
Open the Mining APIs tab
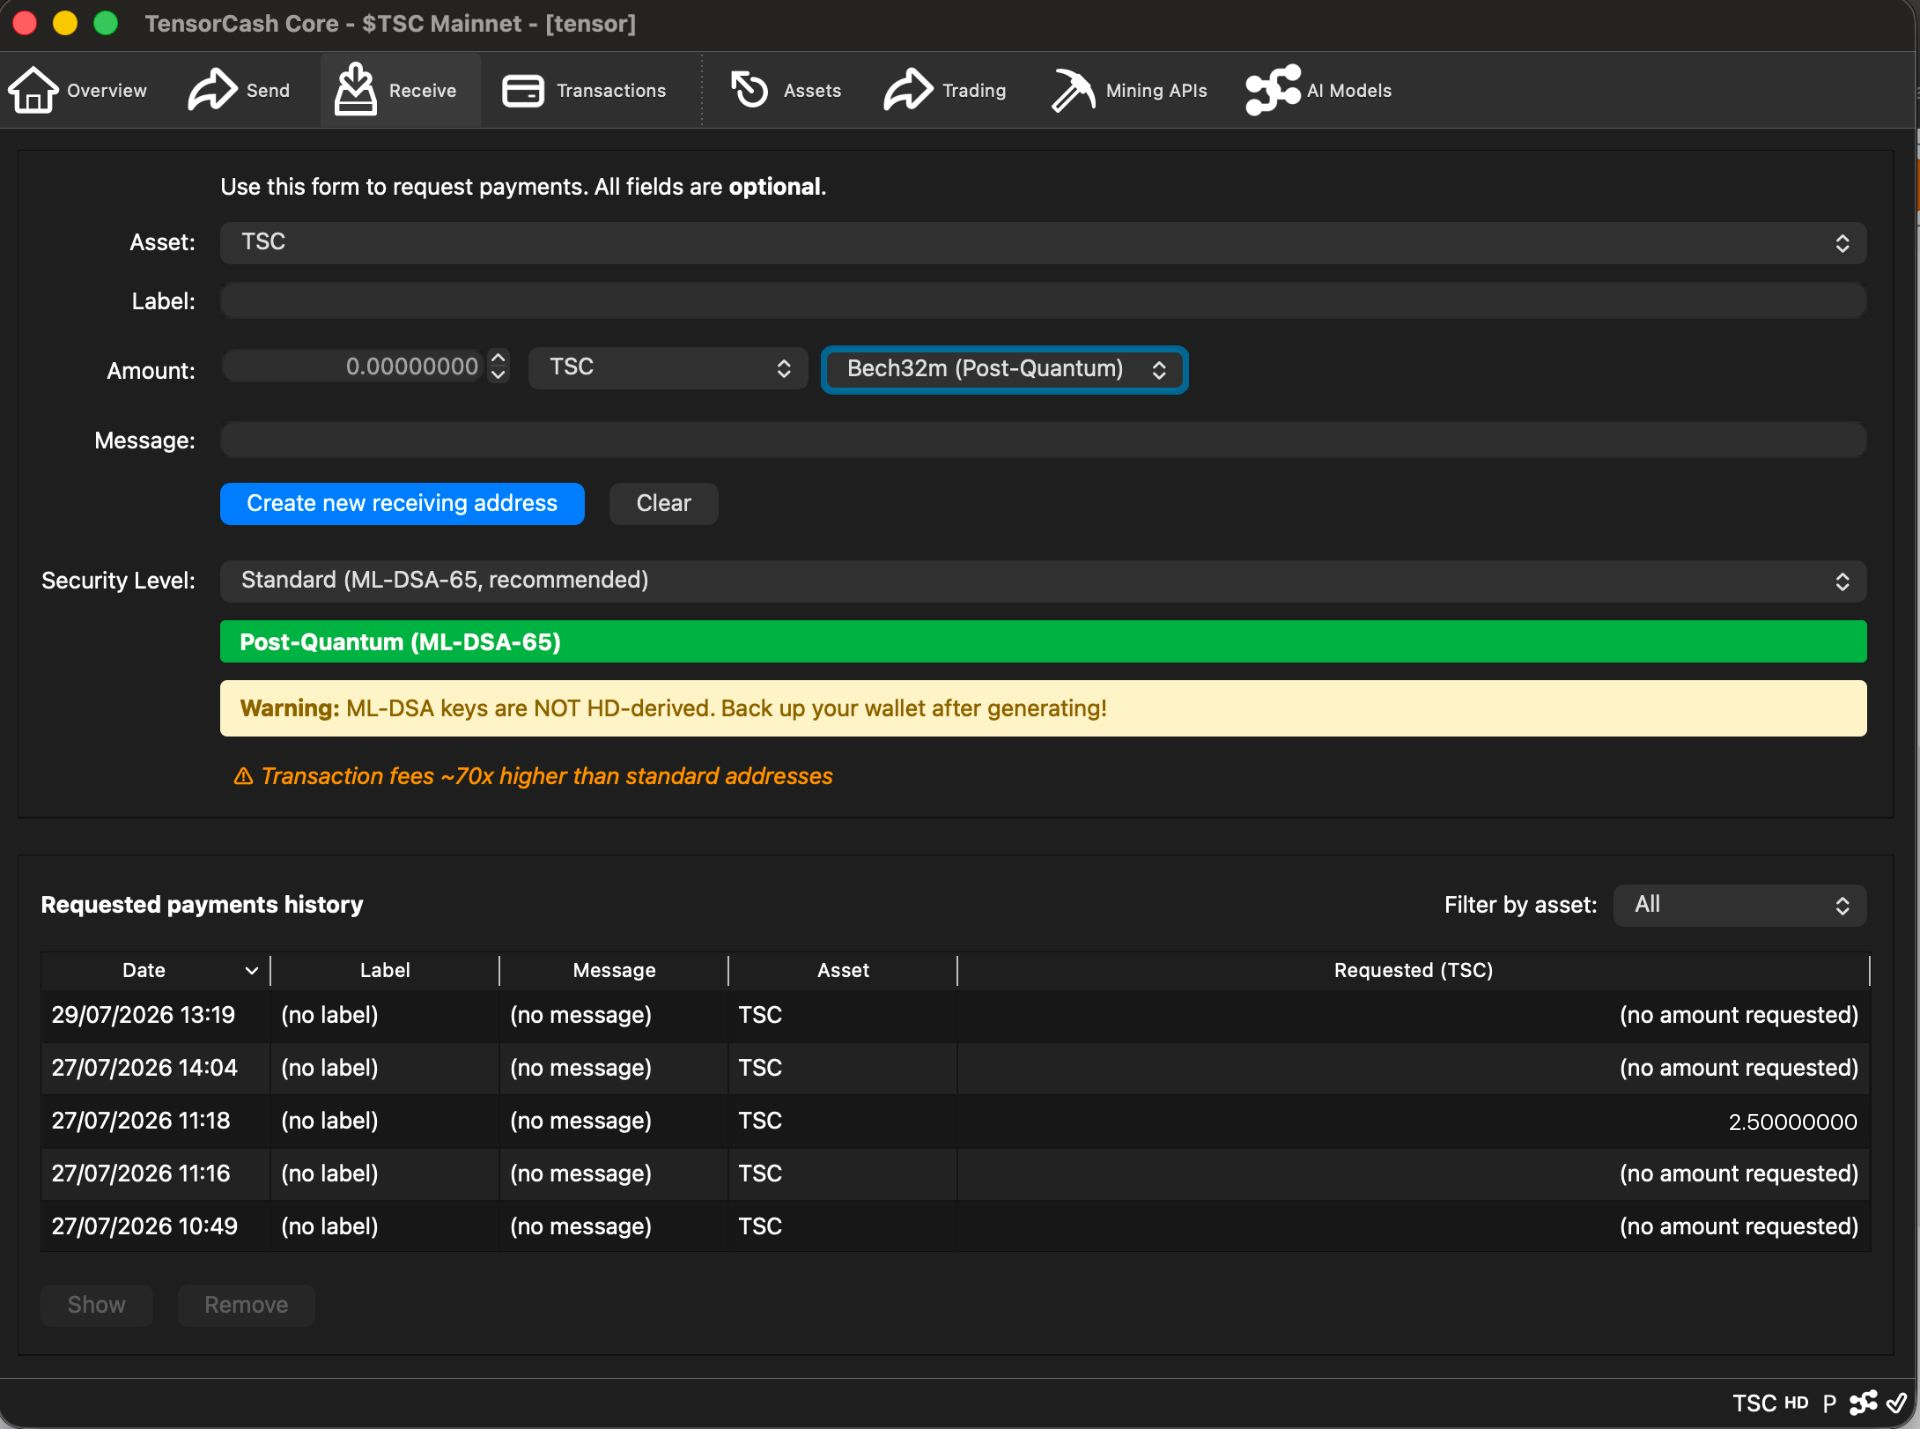point(1129,90)
